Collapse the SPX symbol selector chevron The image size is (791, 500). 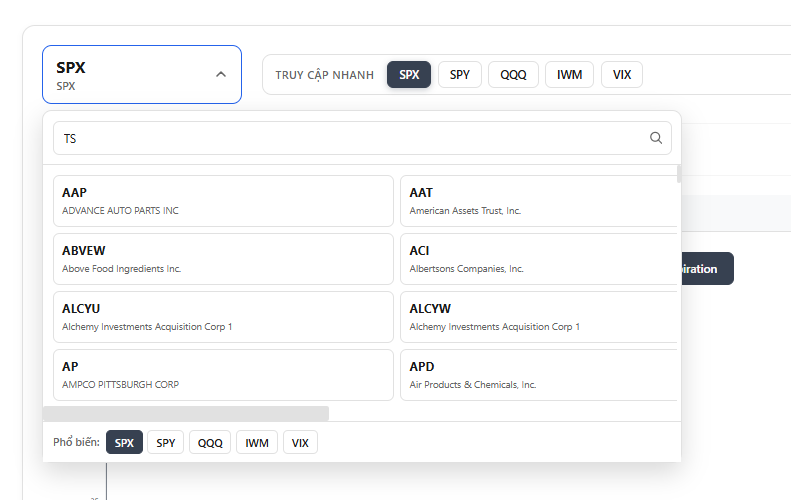pos(221,74)
